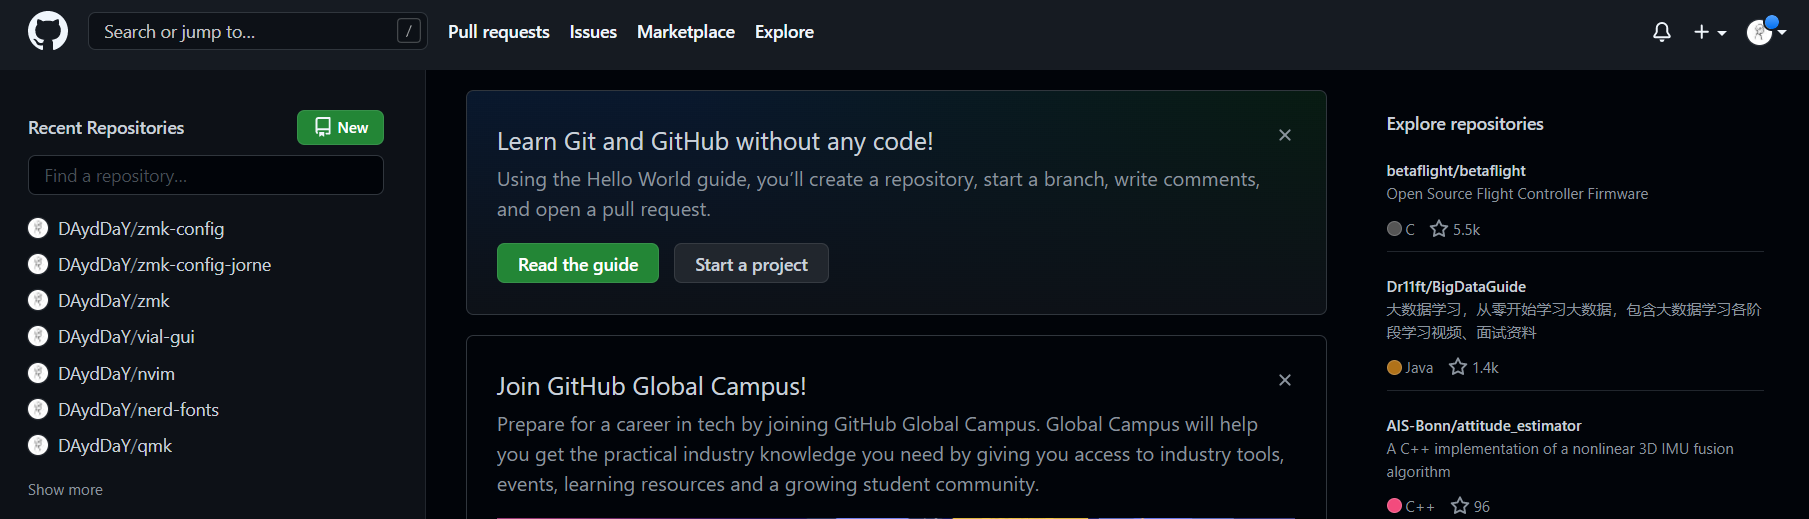This screenshot has width=1809, height=519.
Task: Open DAydDaY/zmk-config-jorne repository
Action: point(165,265)
